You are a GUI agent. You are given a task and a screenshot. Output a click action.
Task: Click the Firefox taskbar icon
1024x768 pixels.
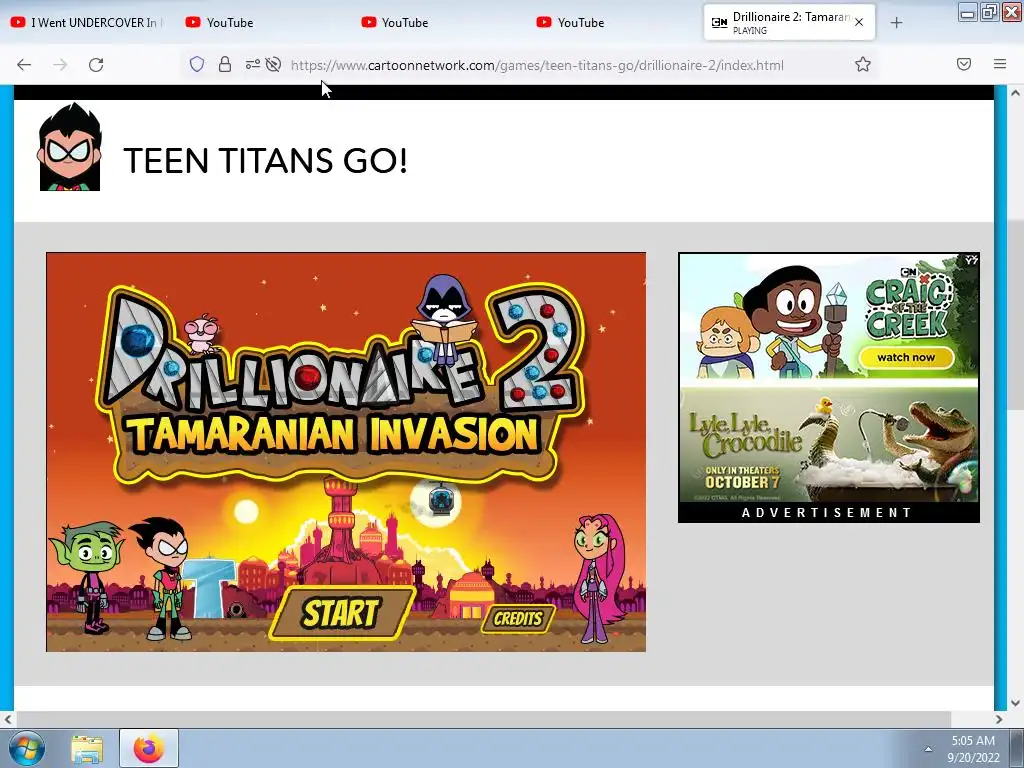pos(149,748)
